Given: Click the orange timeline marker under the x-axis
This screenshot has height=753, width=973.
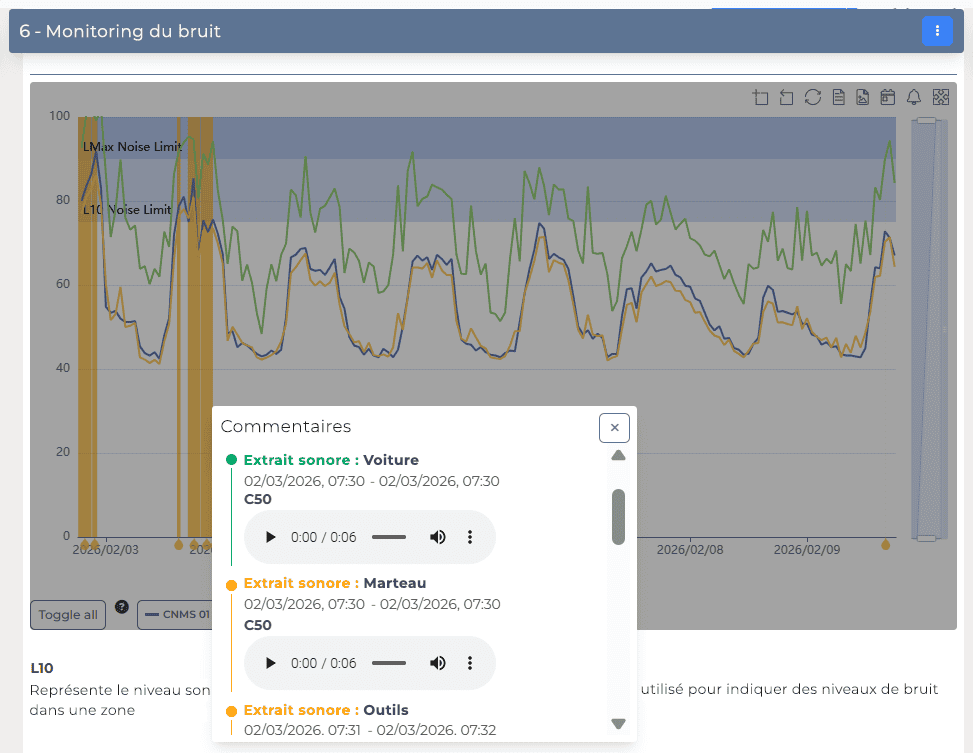Looking at the screenshot, I should 885,545.
